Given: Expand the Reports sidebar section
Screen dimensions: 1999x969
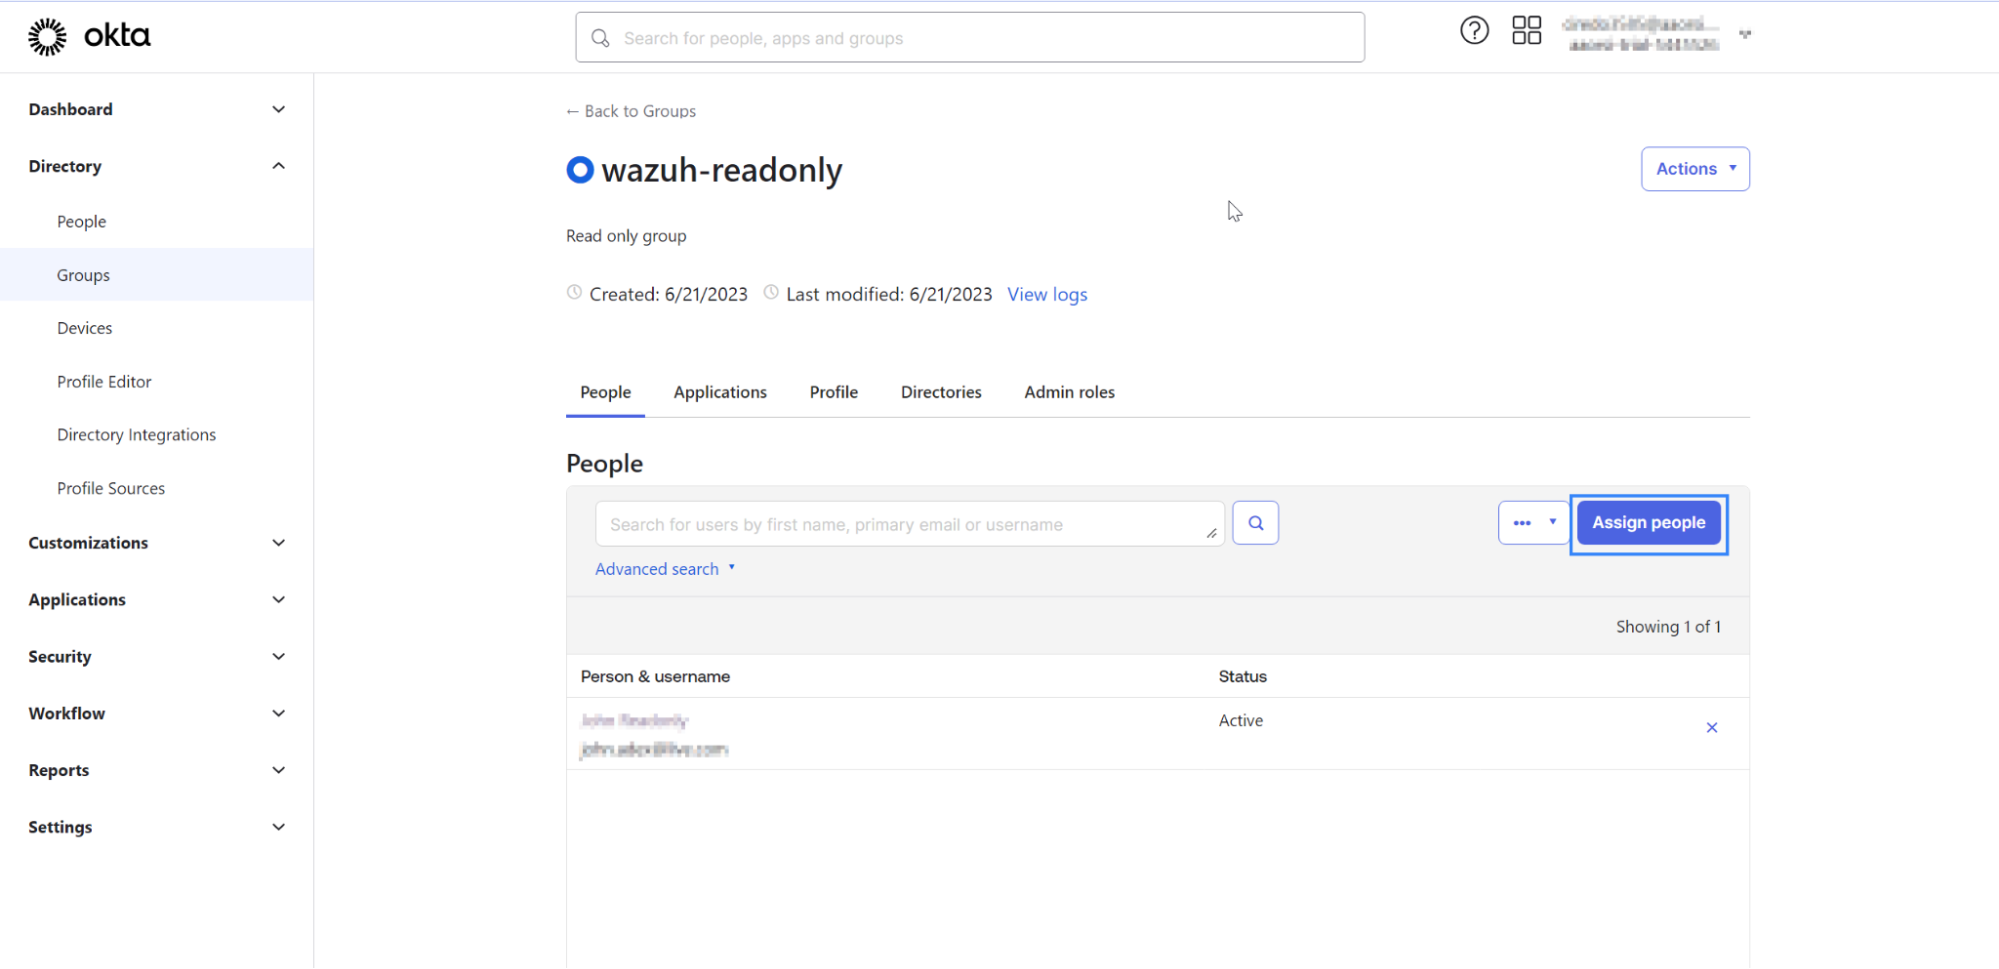Looking at the screenshot, I should pos(157,771).
